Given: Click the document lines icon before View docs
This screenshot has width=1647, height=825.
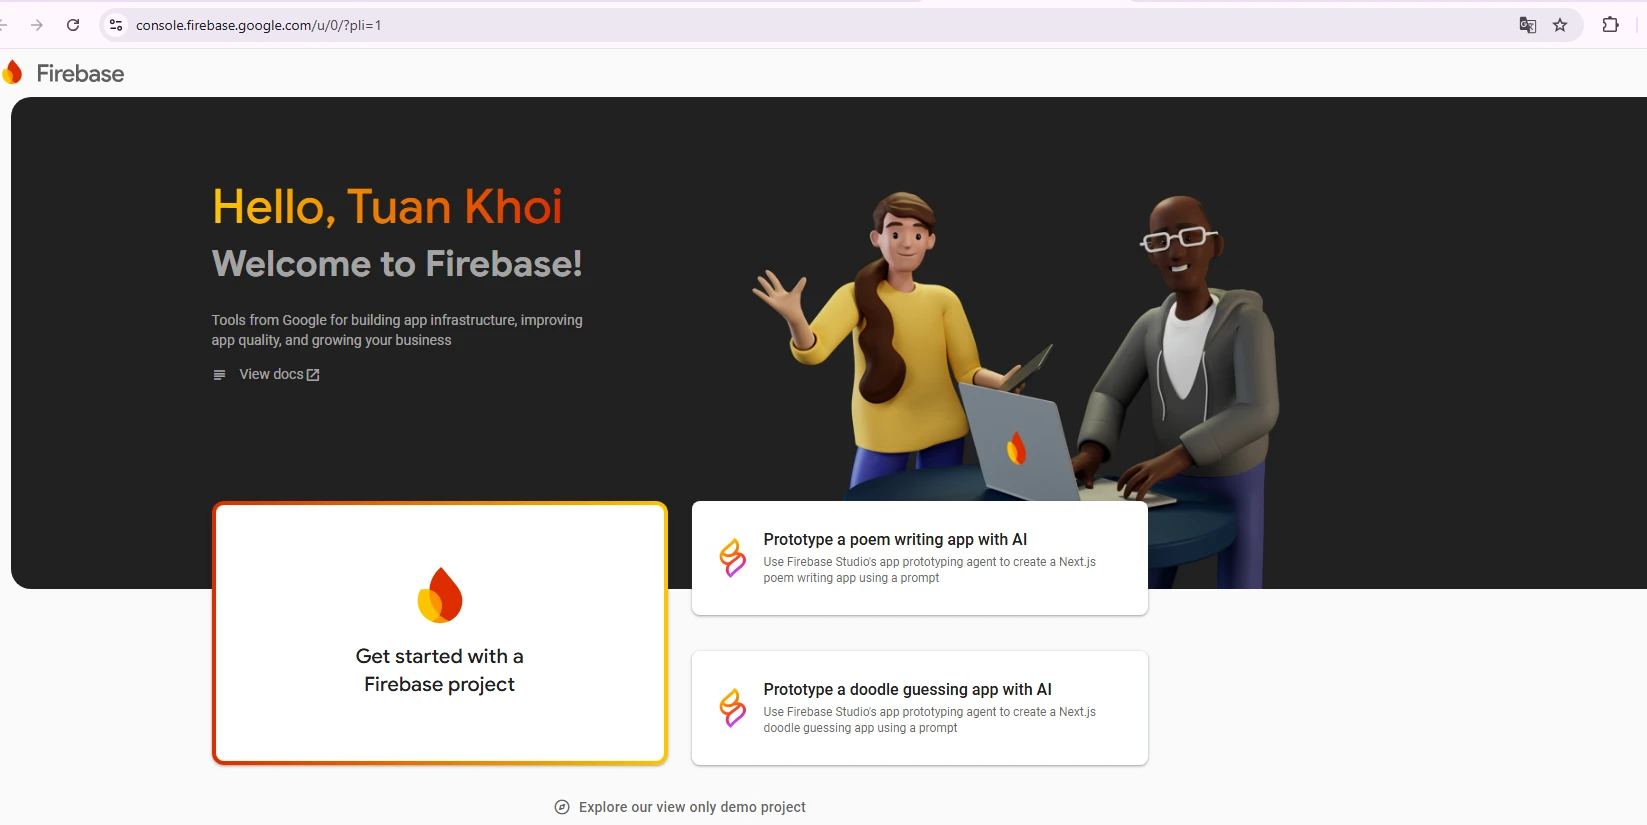Looking at the screenshot, I should tap(219, 375).
